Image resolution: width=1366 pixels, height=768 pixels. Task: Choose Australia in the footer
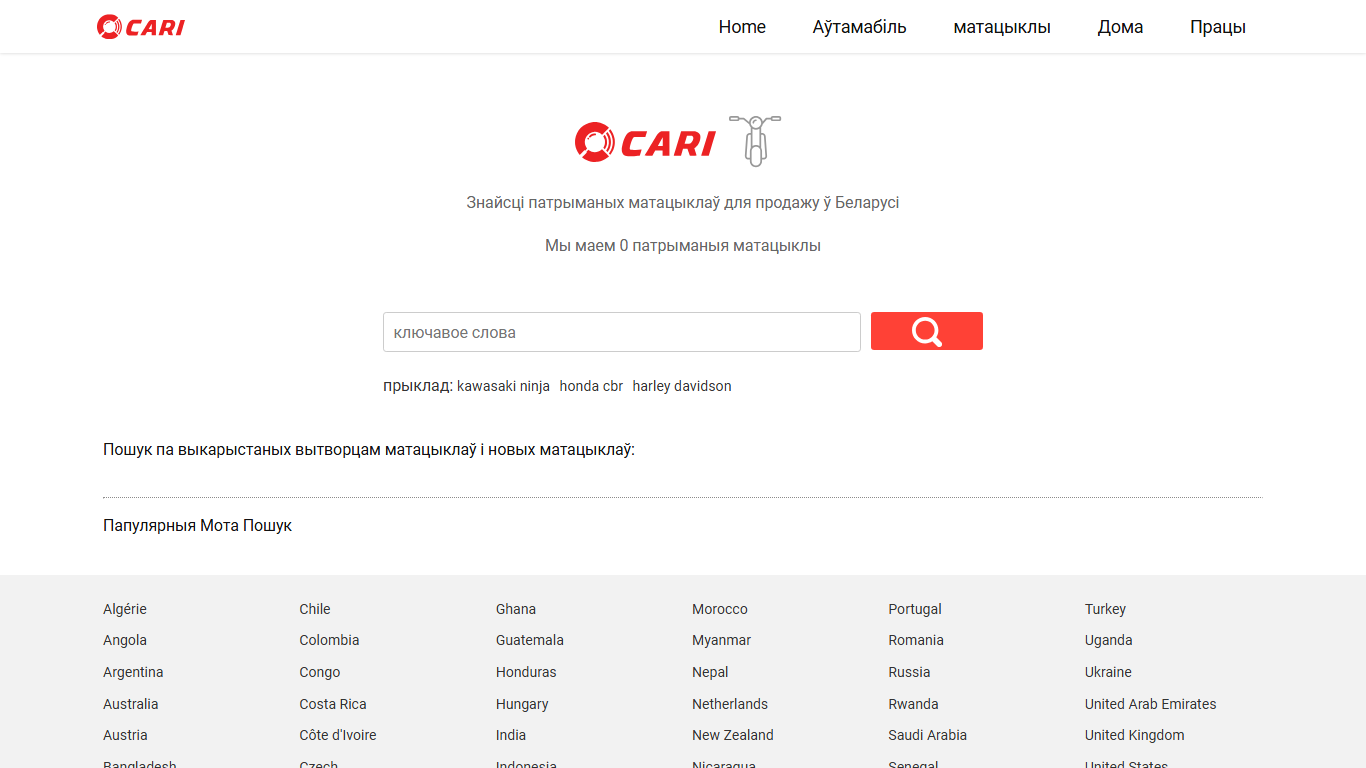pyautogui.click(x=131, y=704)
